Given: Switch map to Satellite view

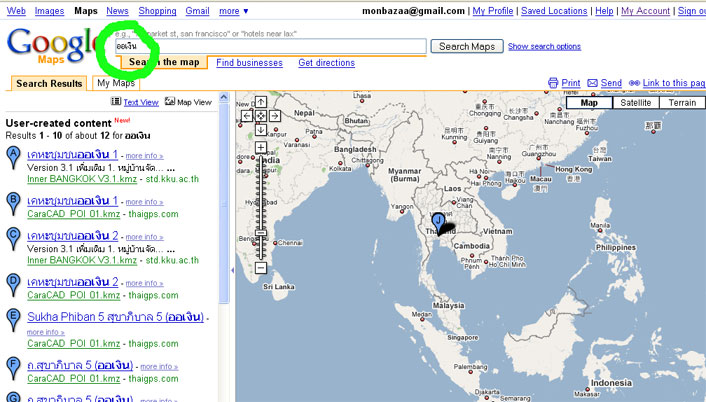Looking at the screenshot, I should [x=635, y=103].
